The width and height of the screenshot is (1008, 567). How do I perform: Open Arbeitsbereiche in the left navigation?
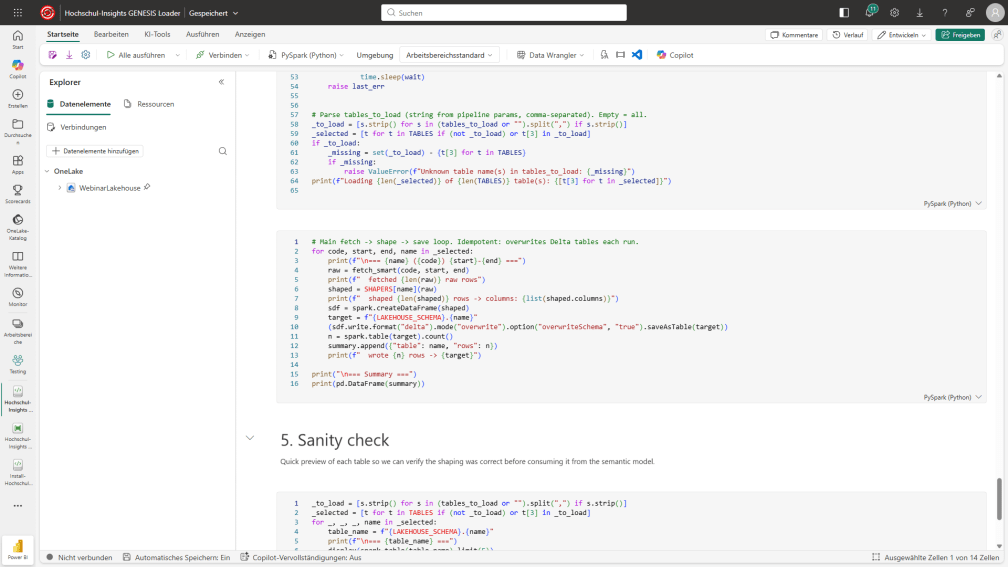[17, 331]
